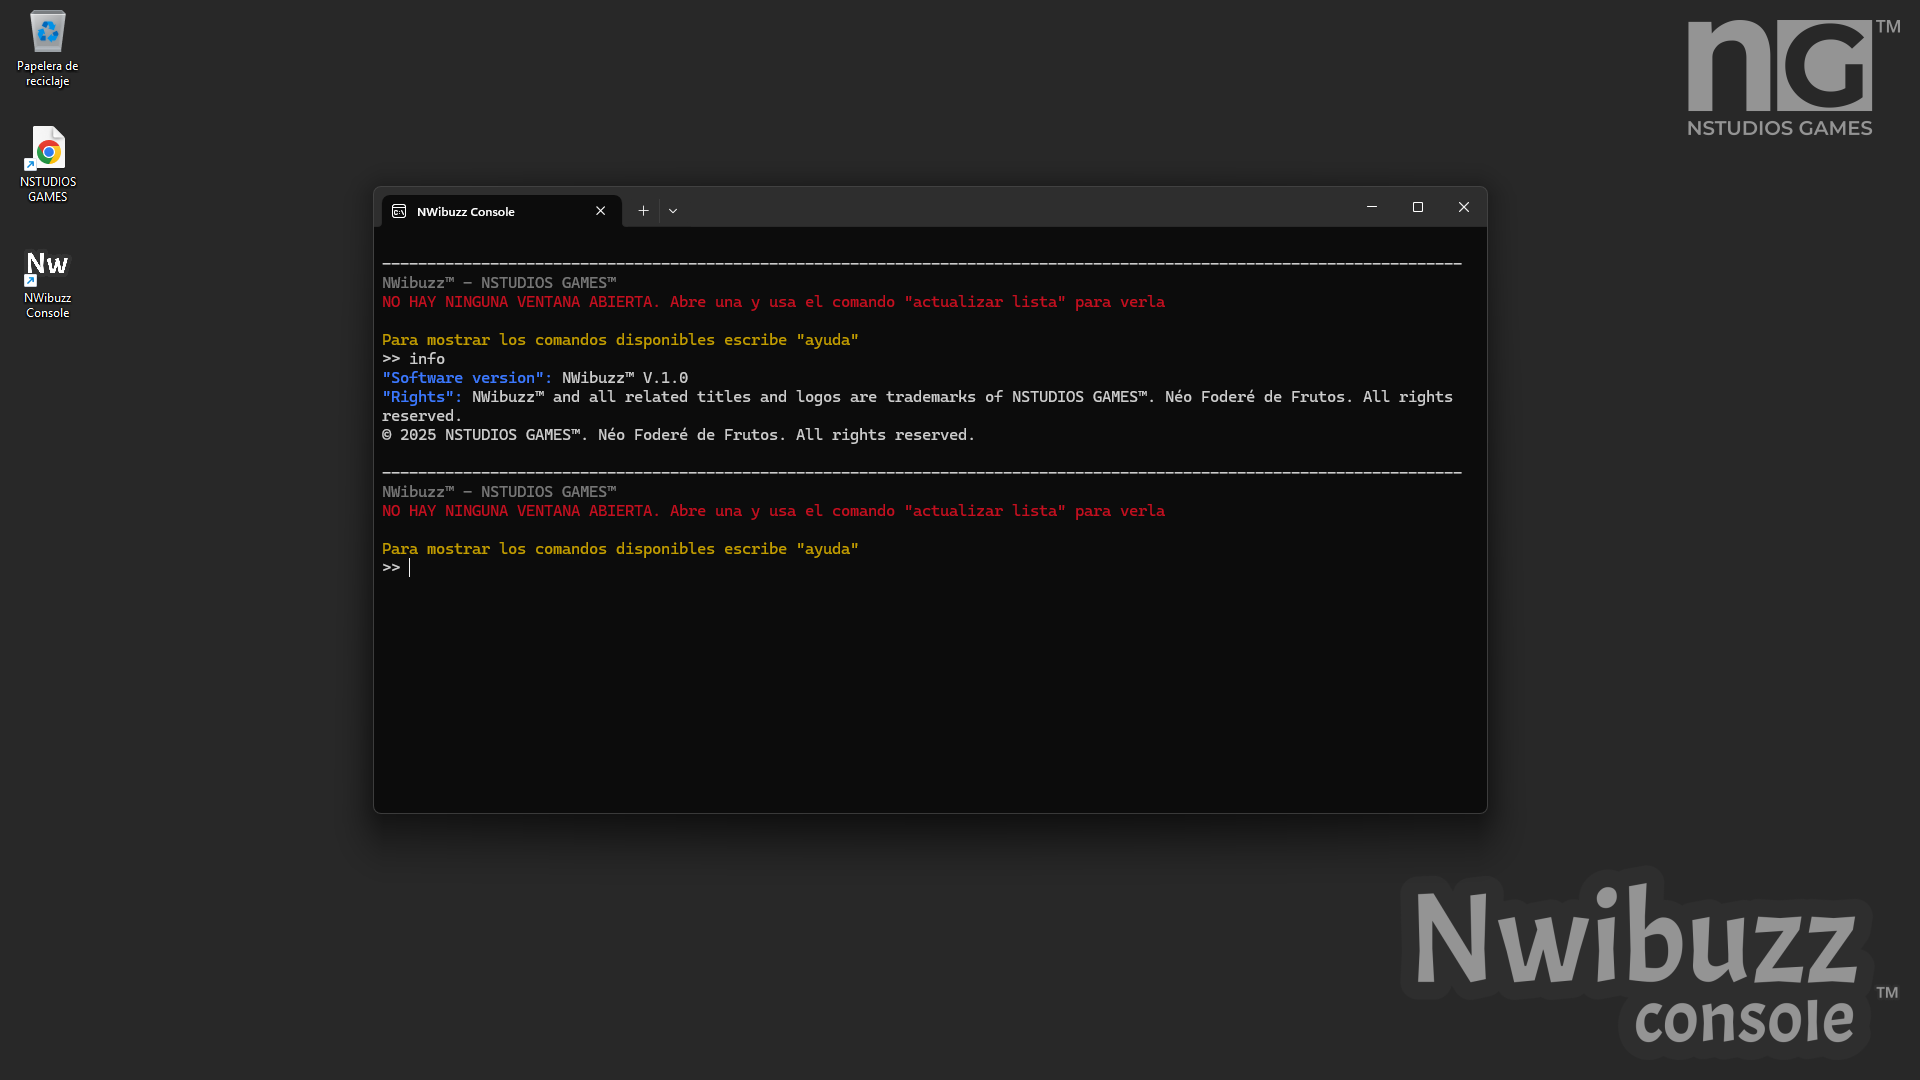Screen dimensions: 1920x1080
Task: Close the NWibuzz Console window
Action: [x=1464, y=207]
